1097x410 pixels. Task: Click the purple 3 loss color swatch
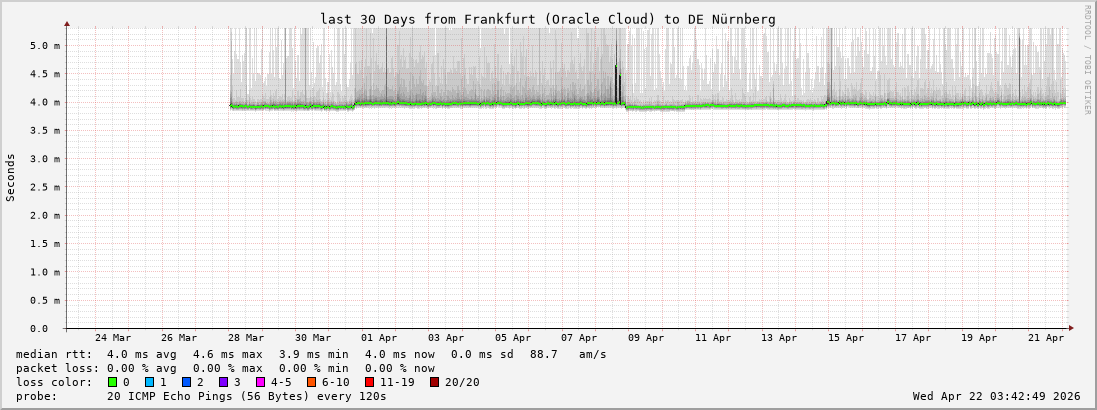pyautogui.click(x=223, y=382)
